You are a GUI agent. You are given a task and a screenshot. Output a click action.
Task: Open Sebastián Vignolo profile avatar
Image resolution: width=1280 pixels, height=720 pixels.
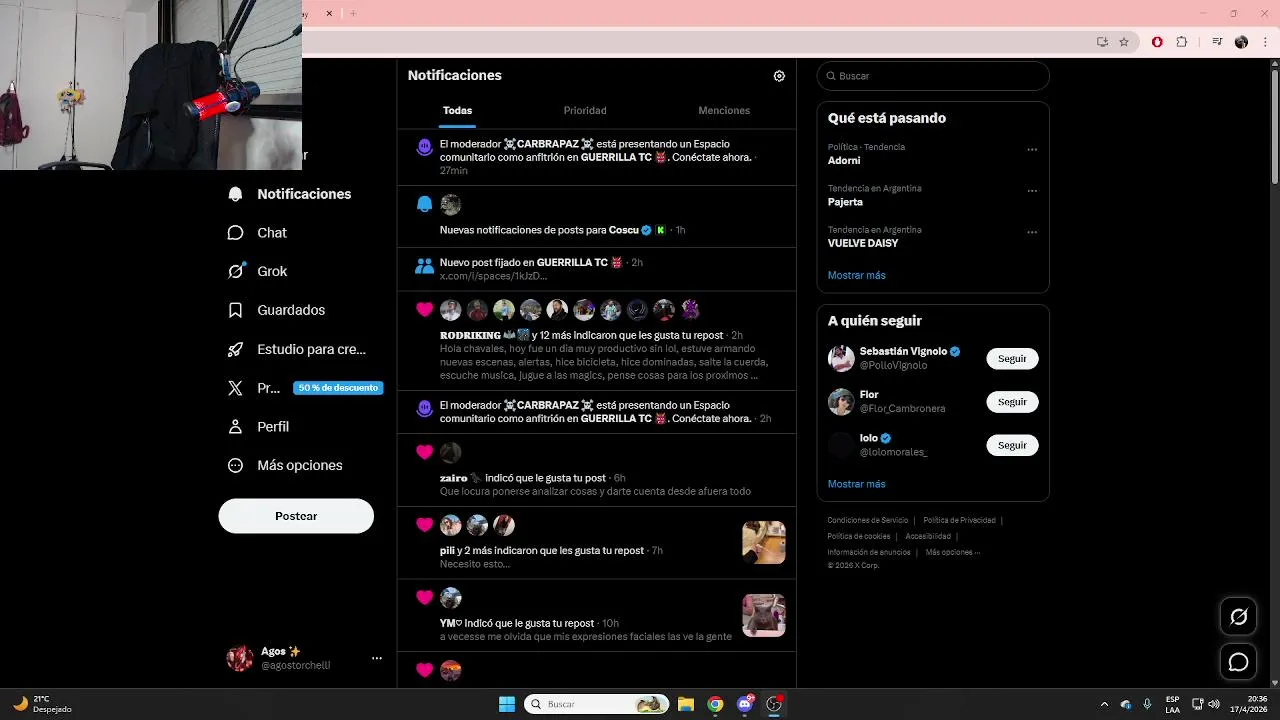(841, 358)
